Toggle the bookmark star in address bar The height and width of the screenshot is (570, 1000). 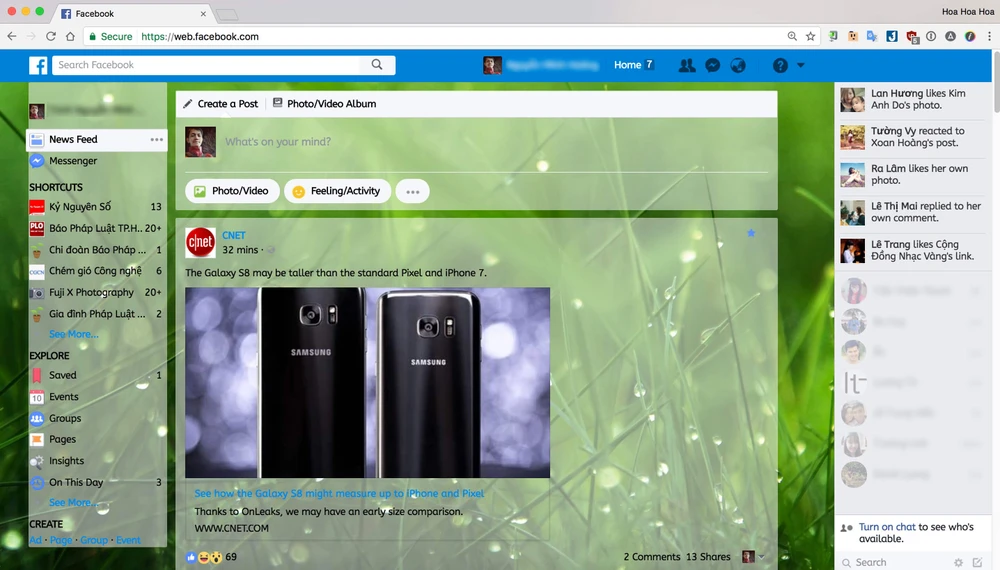(811, 36)
